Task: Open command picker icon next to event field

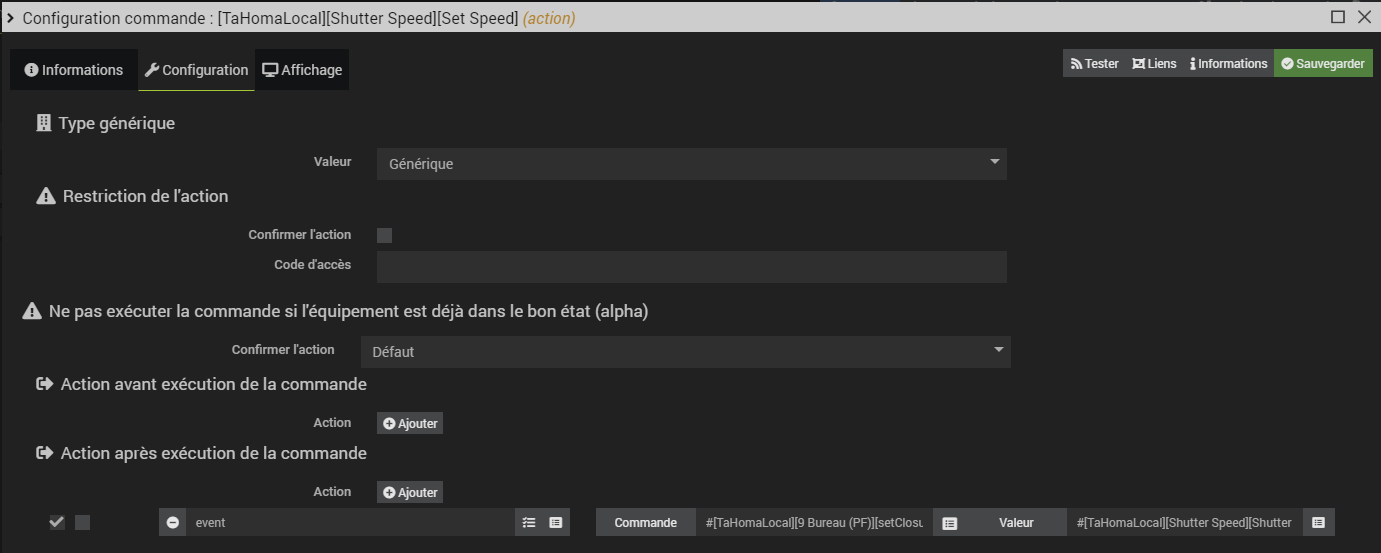Action: pos(556,522)
